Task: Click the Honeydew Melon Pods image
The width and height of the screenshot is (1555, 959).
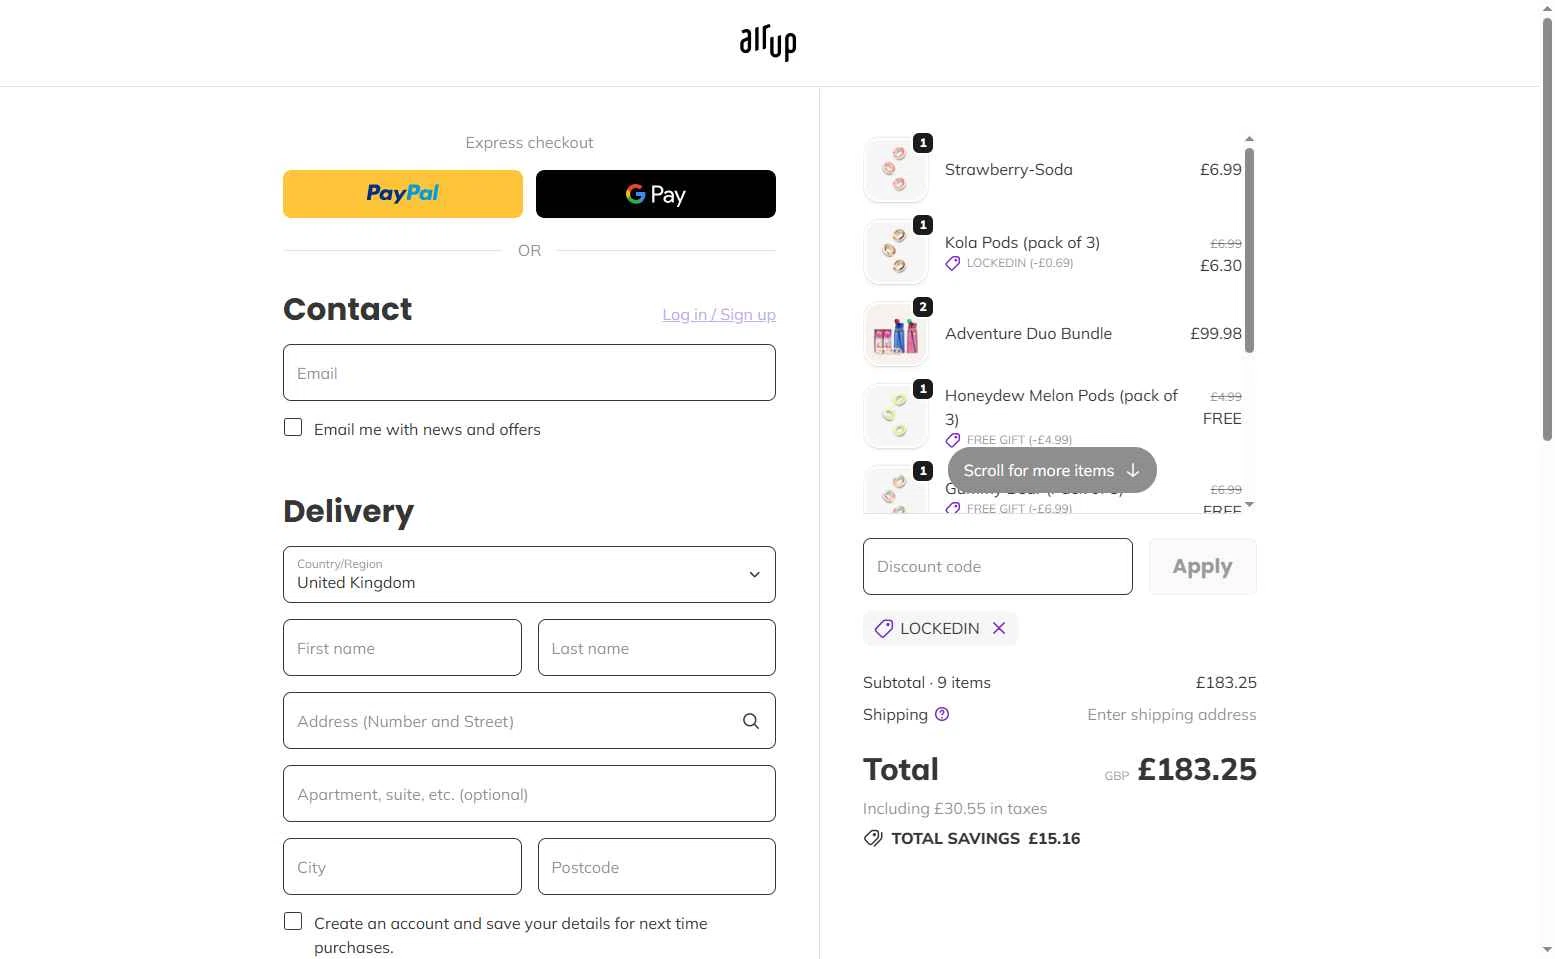Action: click(x=896, y=416)
